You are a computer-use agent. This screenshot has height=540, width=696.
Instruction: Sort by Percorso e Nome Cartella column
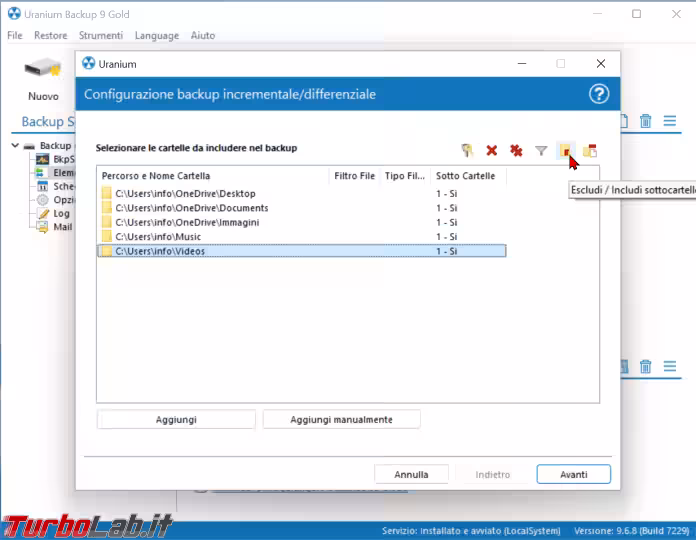coord(213,176)
